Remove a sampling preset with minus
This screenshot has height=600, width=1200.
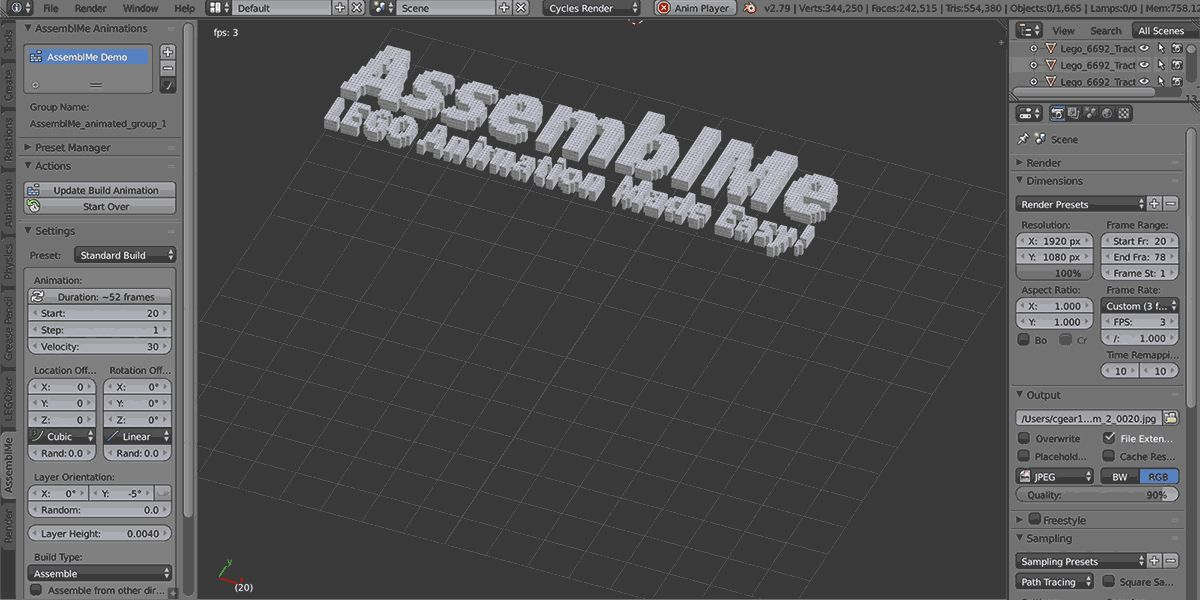tap(1170, 561)
